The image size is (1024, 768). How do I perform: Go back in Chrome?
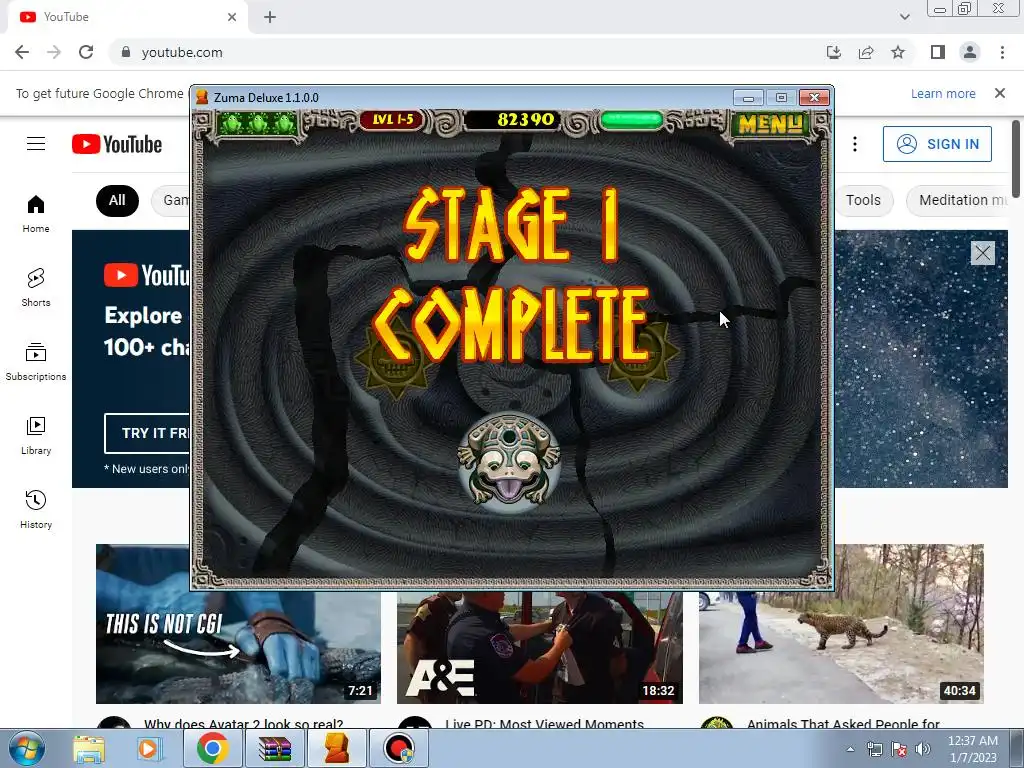pyautogui.click(x=22, y=52)
